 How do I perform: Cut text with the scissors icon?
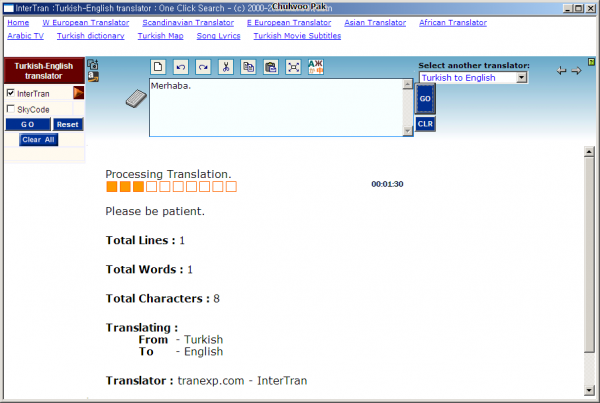pyautogui.click(x=226, y=67)
